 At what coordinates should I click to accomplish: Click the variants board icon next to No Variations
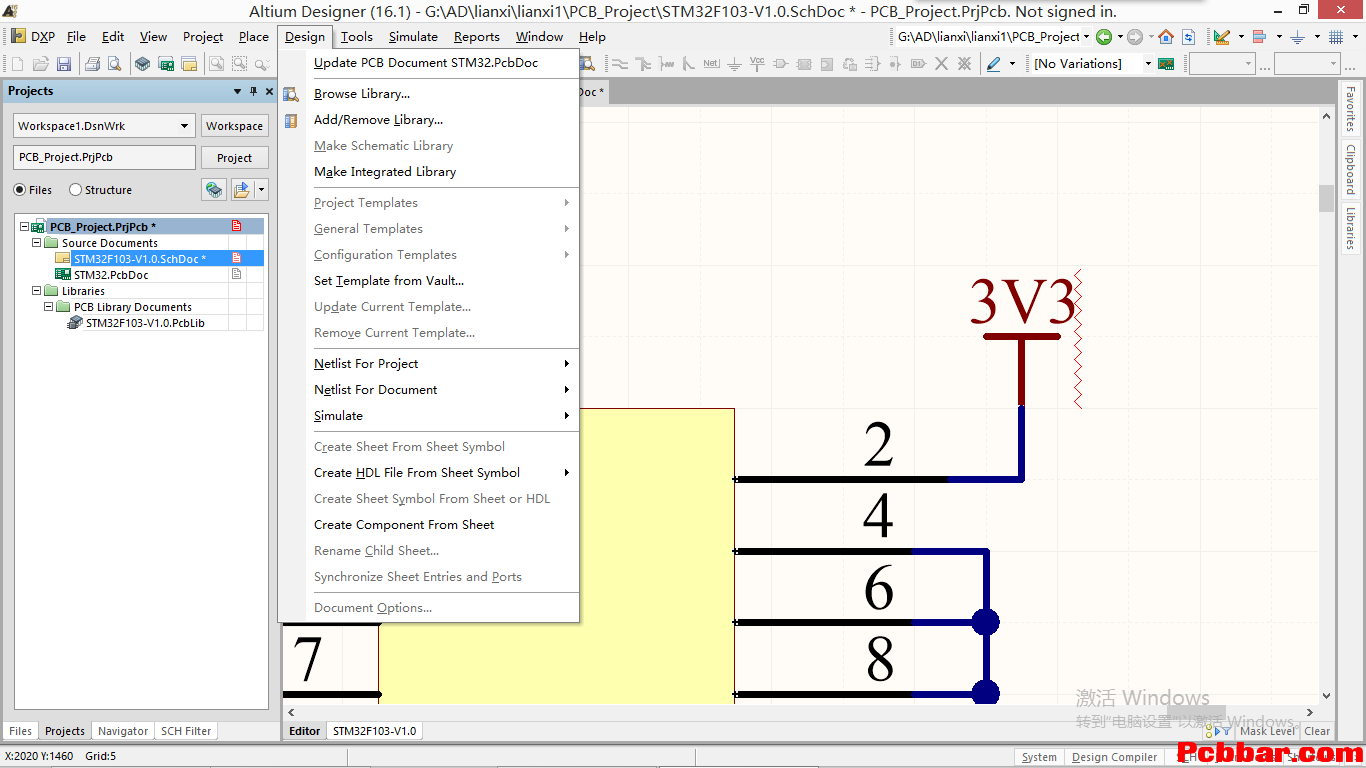pyautogui.click(x=1166, y=64)
